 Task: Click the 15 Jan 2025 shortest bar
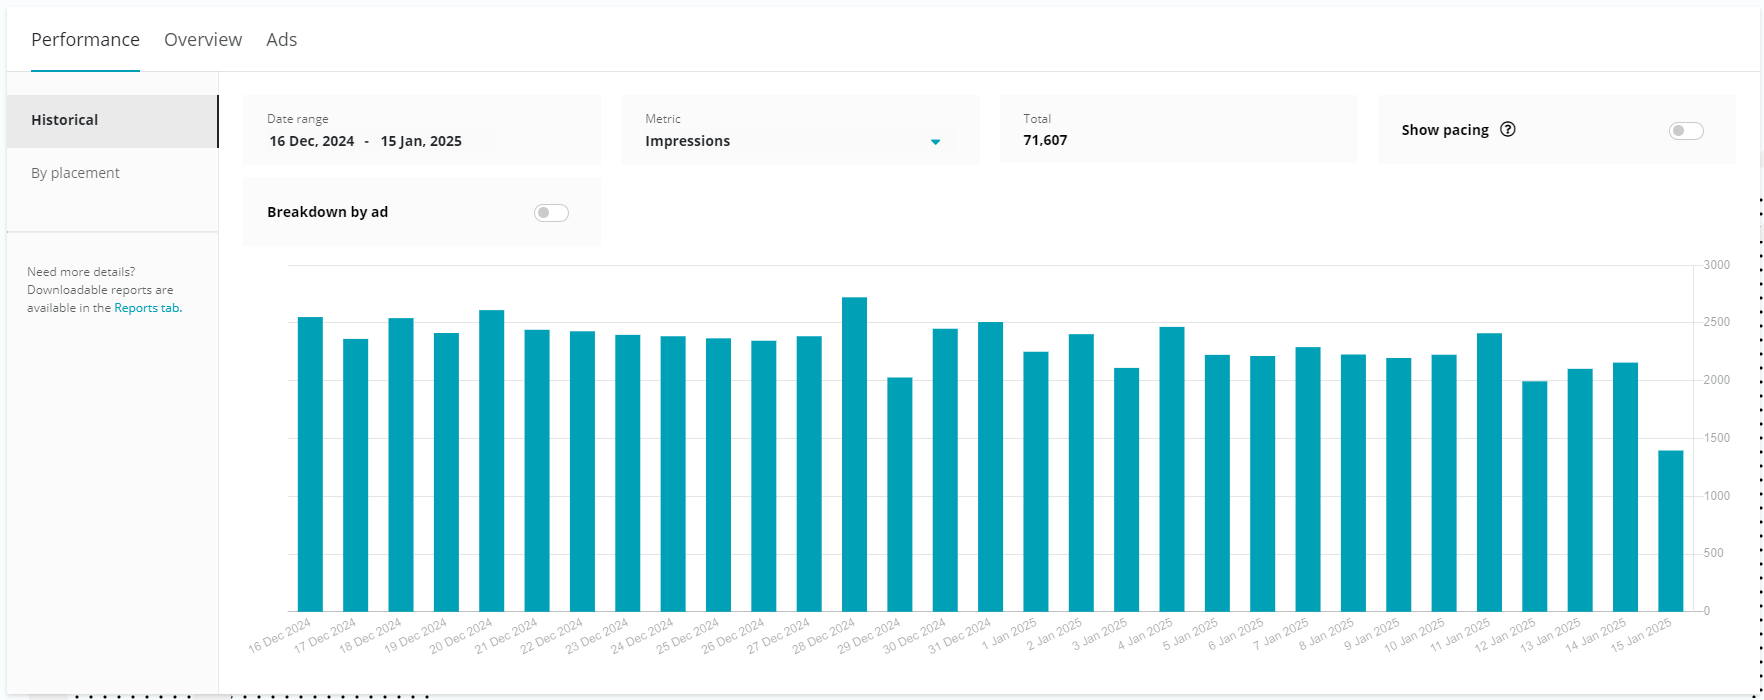tap(1670, 531)
